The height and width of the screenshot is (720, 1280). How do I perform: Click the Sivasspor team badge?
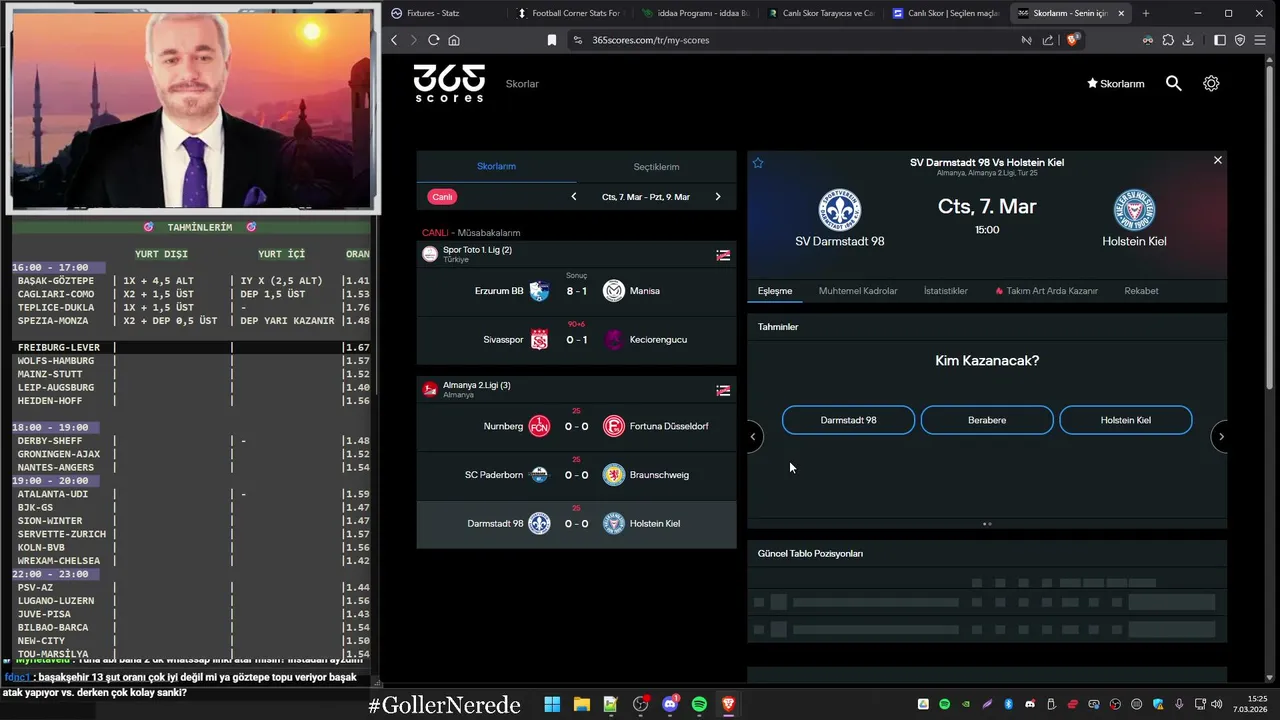point(540,340)
